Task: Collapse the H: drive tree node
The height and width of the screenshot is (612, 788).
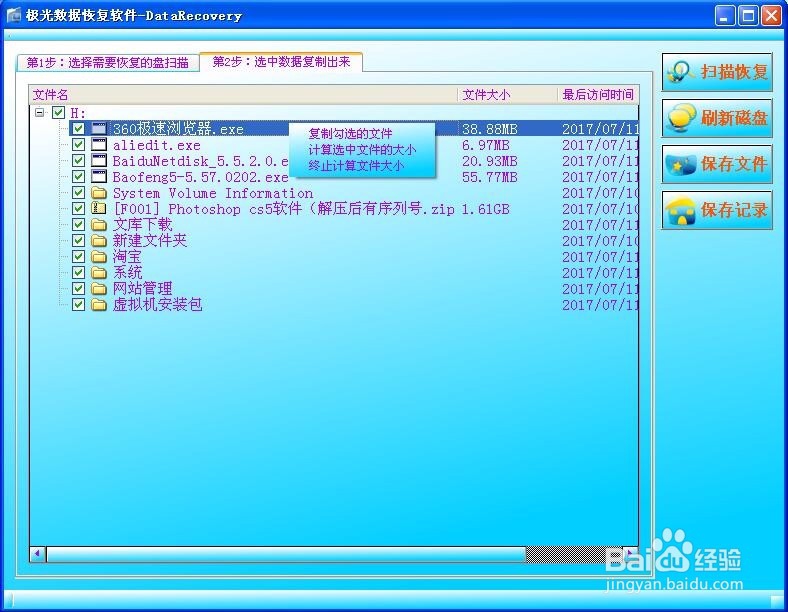Action: click(40, 112)
